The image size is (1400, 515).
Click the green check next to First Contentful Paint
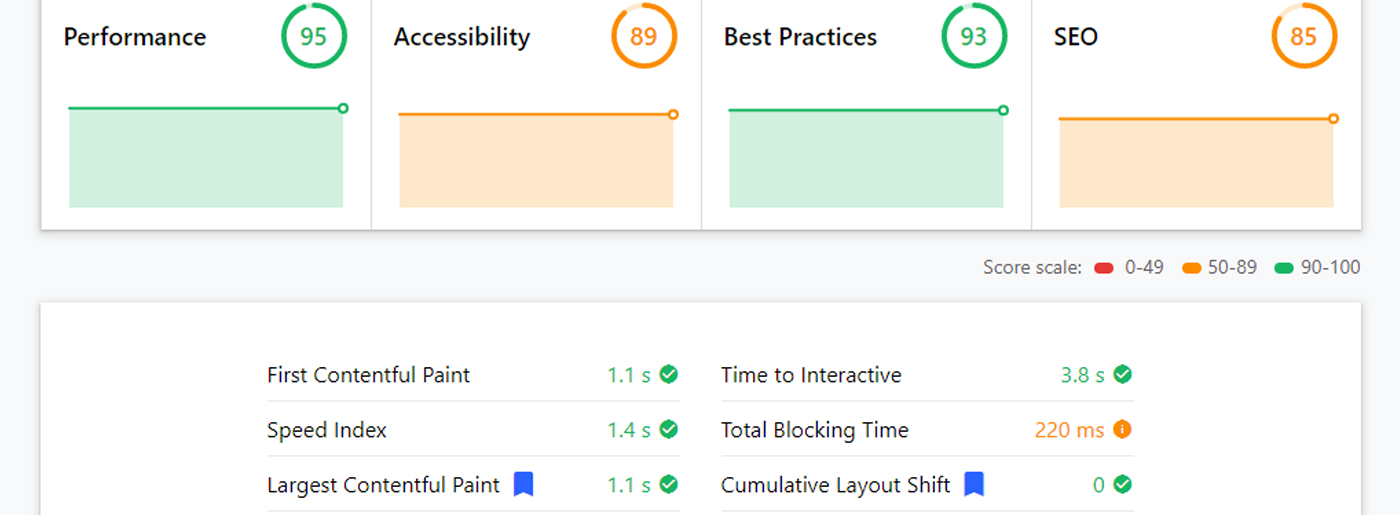pyautogui.click(x=669, y=375)
